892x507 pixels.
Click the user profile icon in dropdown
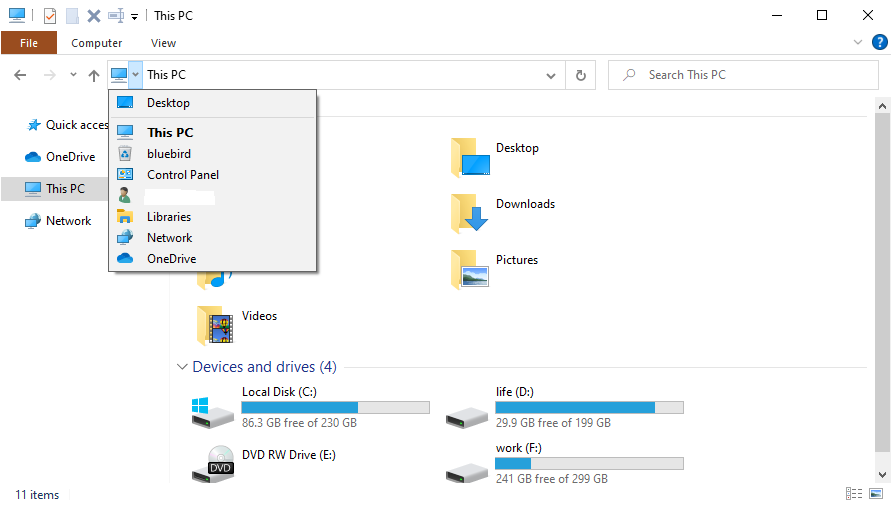[125, 196]
